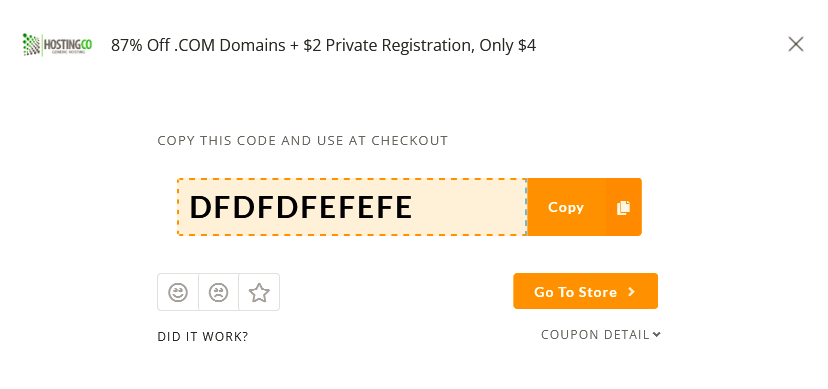
Task: Close the coupon popup with the X
Action: tap(795, 44)
